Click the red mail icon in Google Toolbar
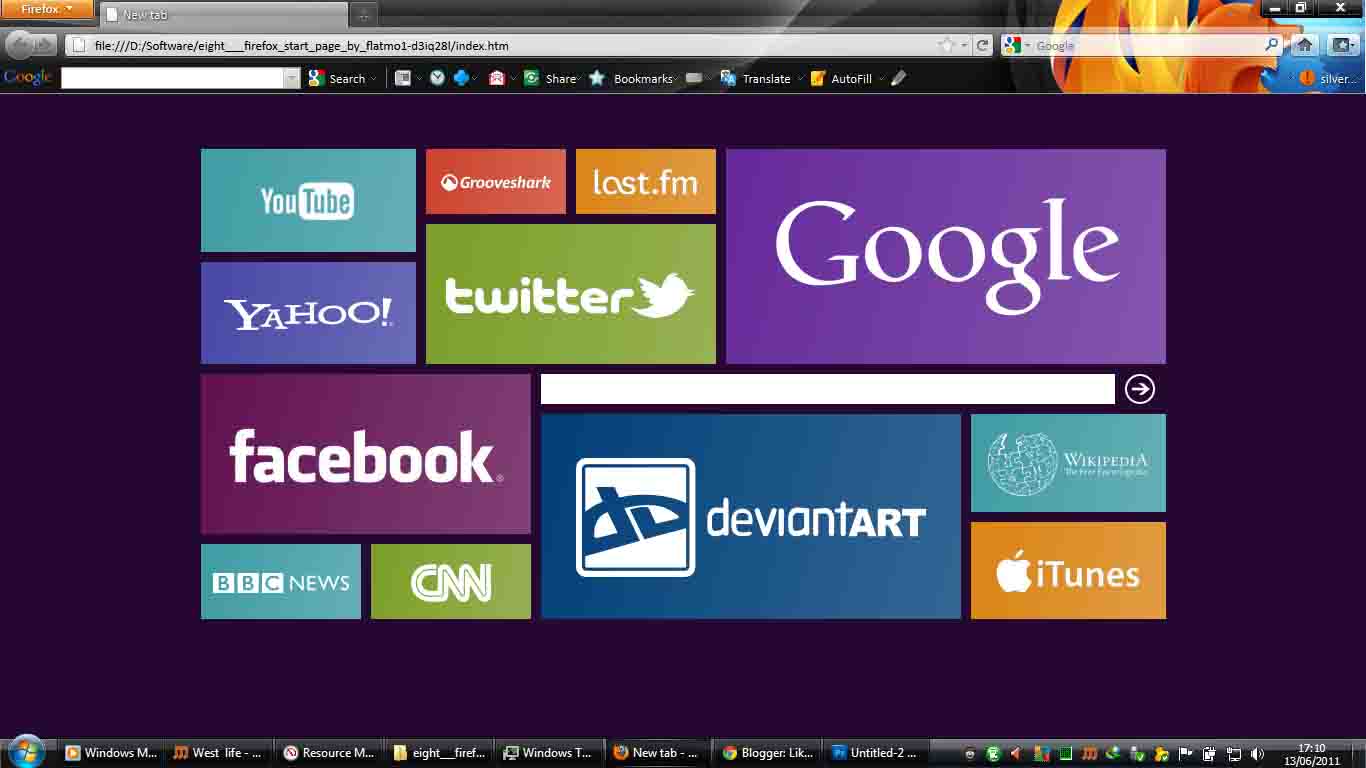This screenshot has width=1366, height=768. (496, 78)
